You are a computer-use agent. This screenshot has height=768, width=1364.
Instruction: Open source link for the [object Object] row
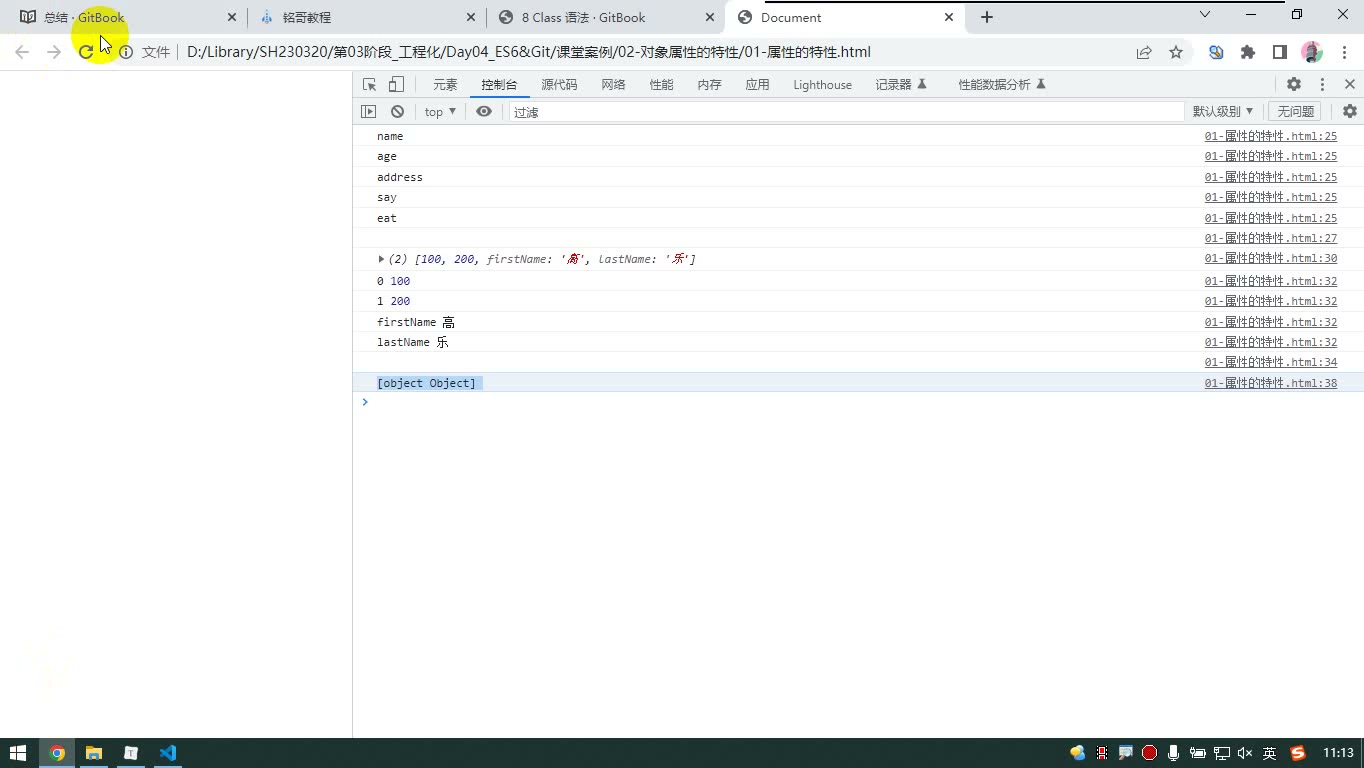[x=1270, y=383]
